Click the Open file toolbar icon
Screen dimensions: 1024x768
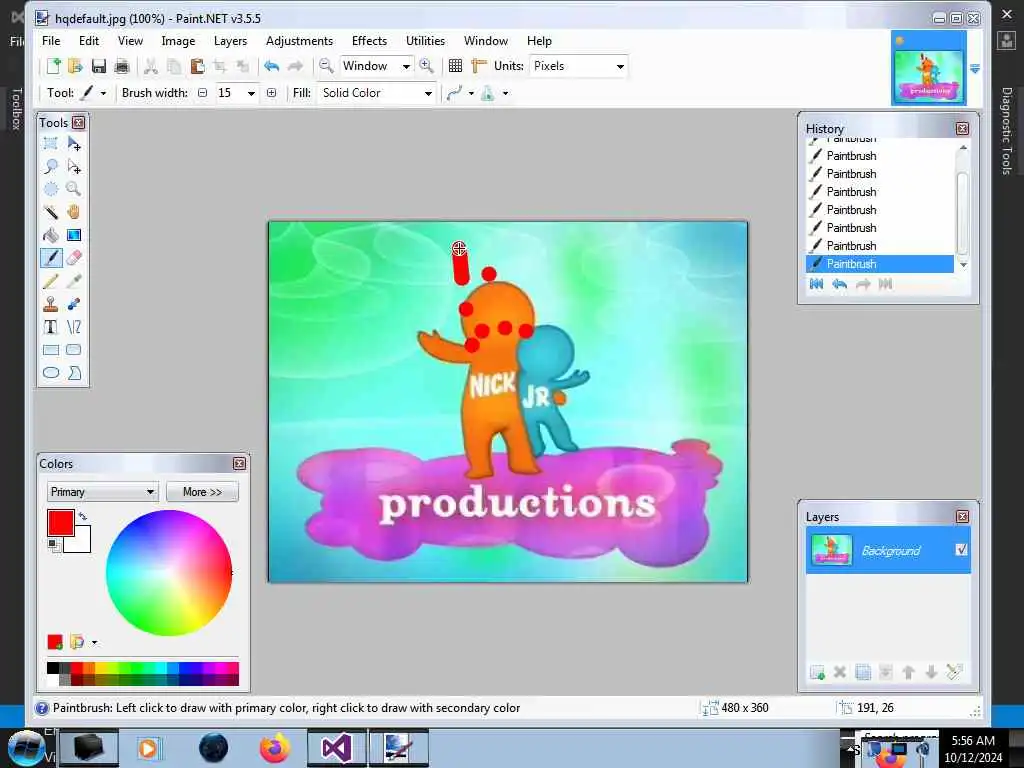[75, 66]
